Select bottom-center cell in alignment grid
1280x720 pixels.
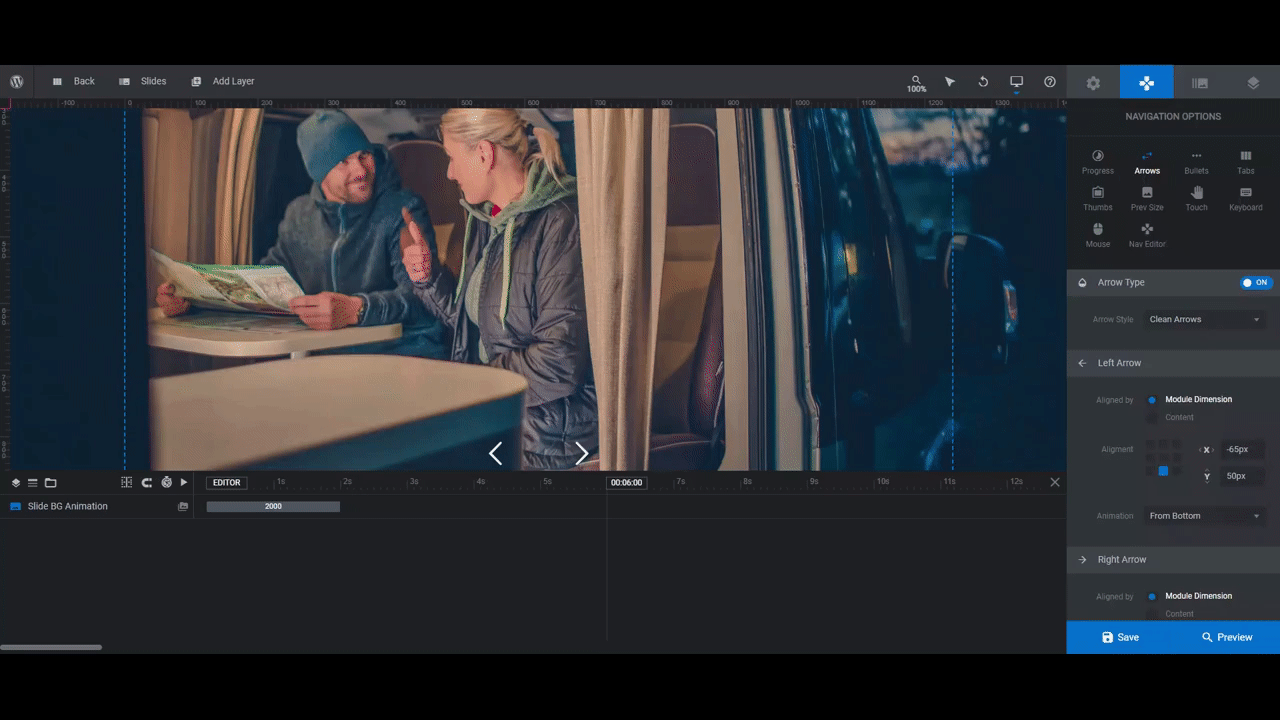[x=1163, y=471]
